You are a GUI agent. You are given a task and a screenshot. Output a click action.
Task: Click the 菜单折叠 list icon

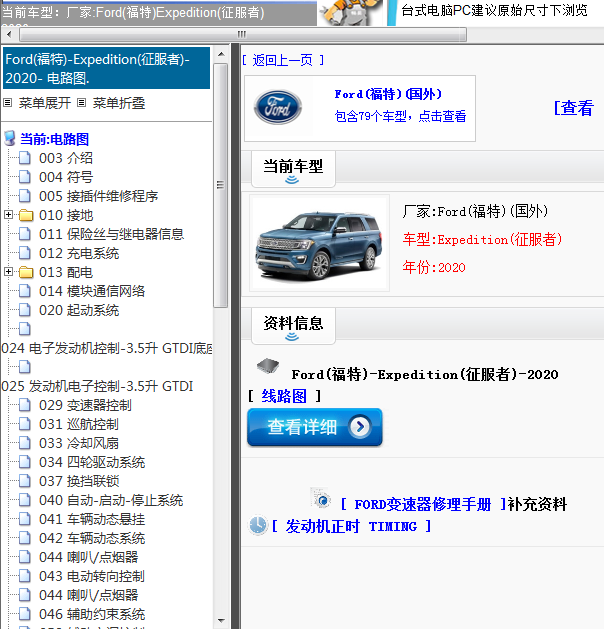pyautogui.click(x=81, y=103)
